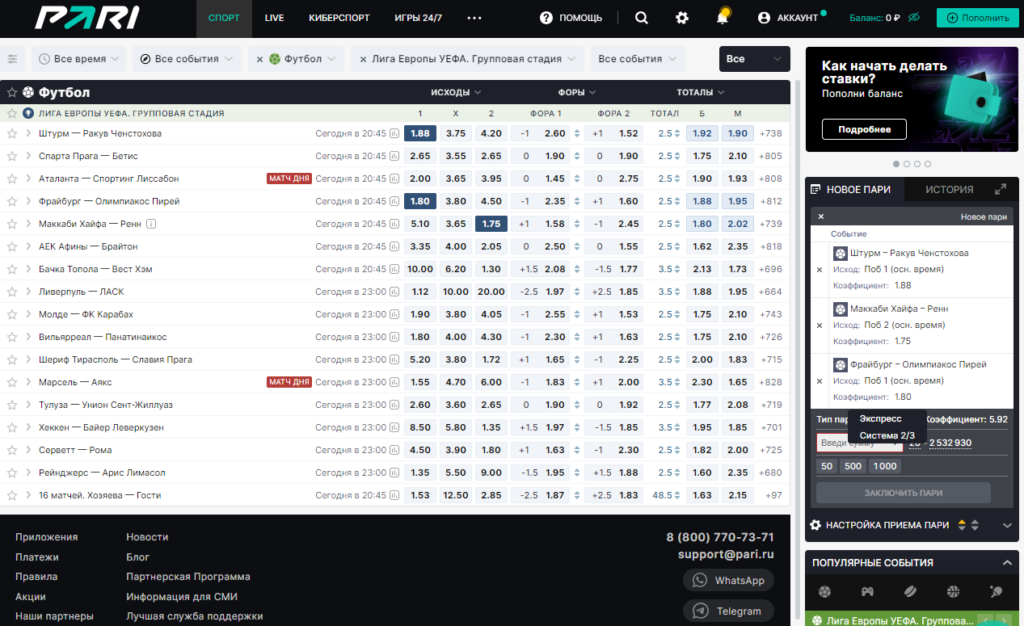Select first promo banner carousel dot

pos(896,164)
